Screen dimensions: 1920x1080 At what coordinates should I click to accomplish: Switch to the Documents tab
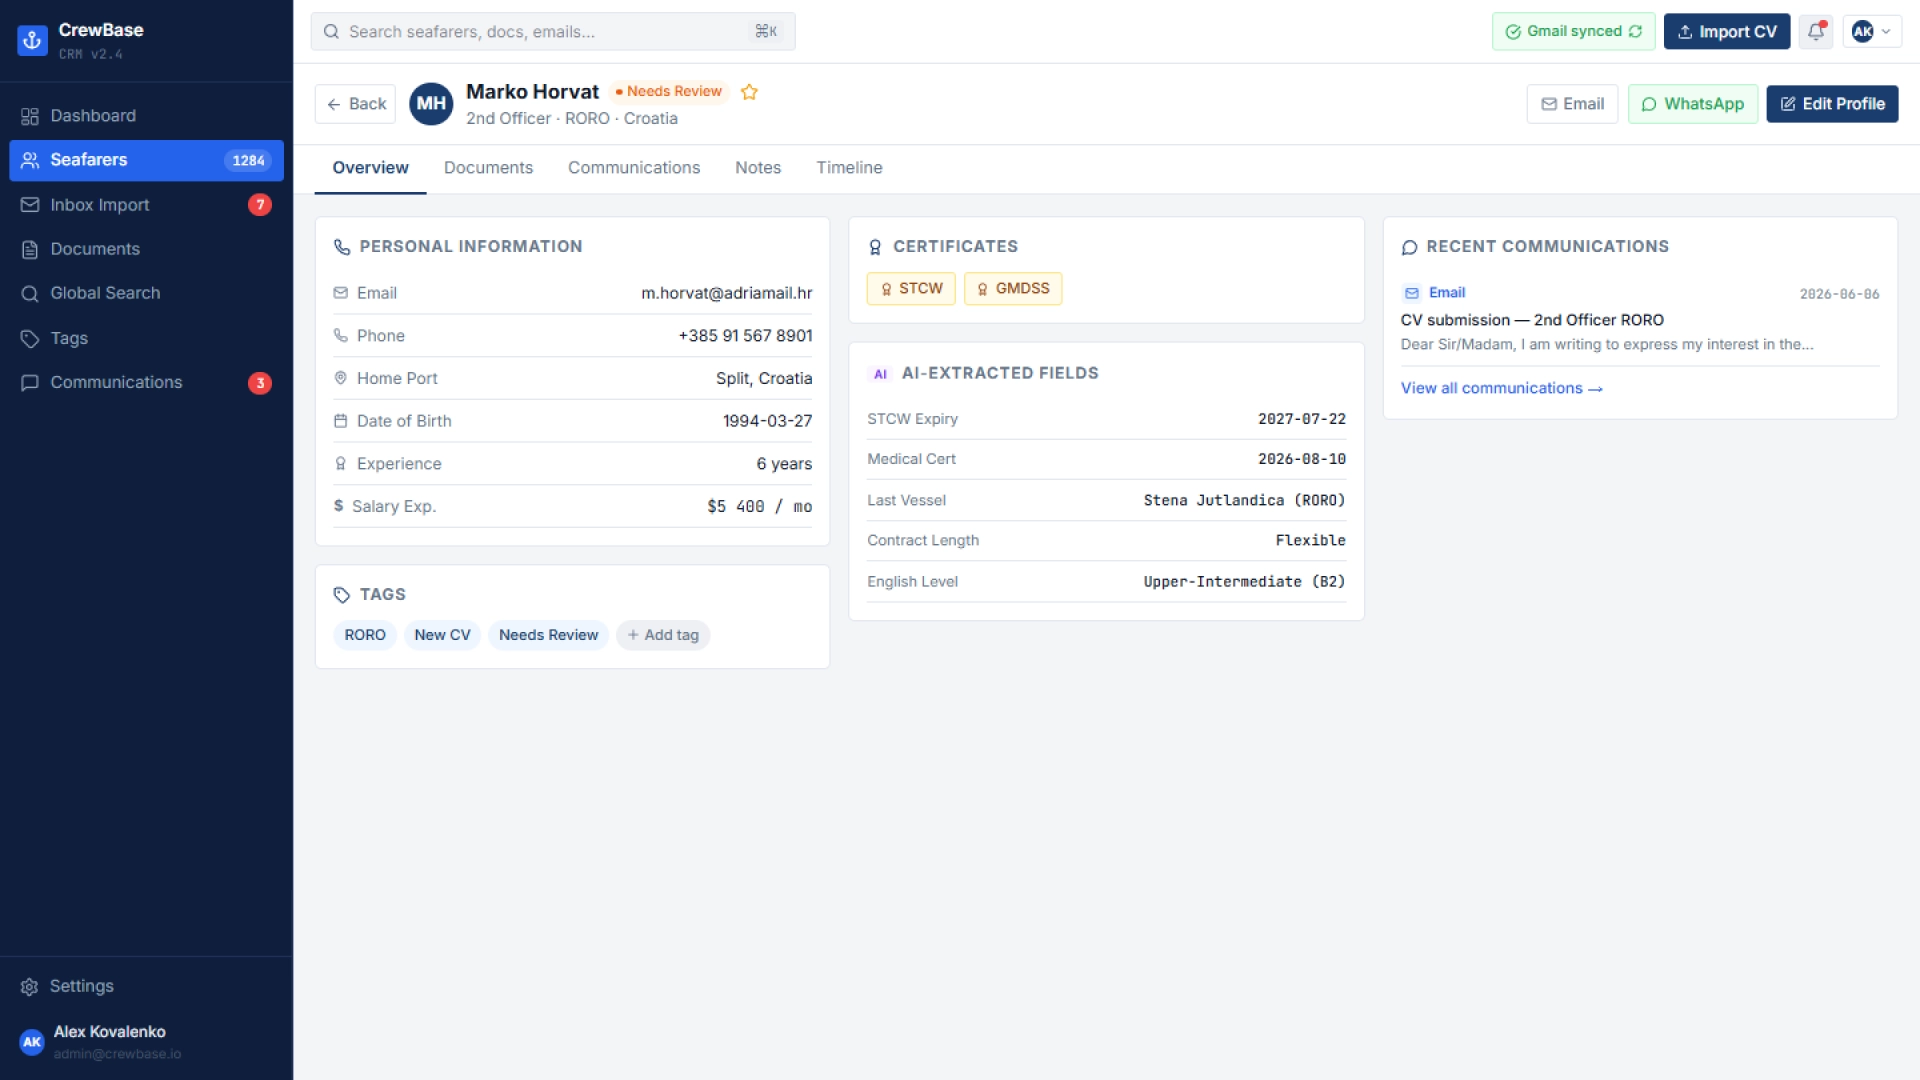pyautogui.click(x=488, y=168)
